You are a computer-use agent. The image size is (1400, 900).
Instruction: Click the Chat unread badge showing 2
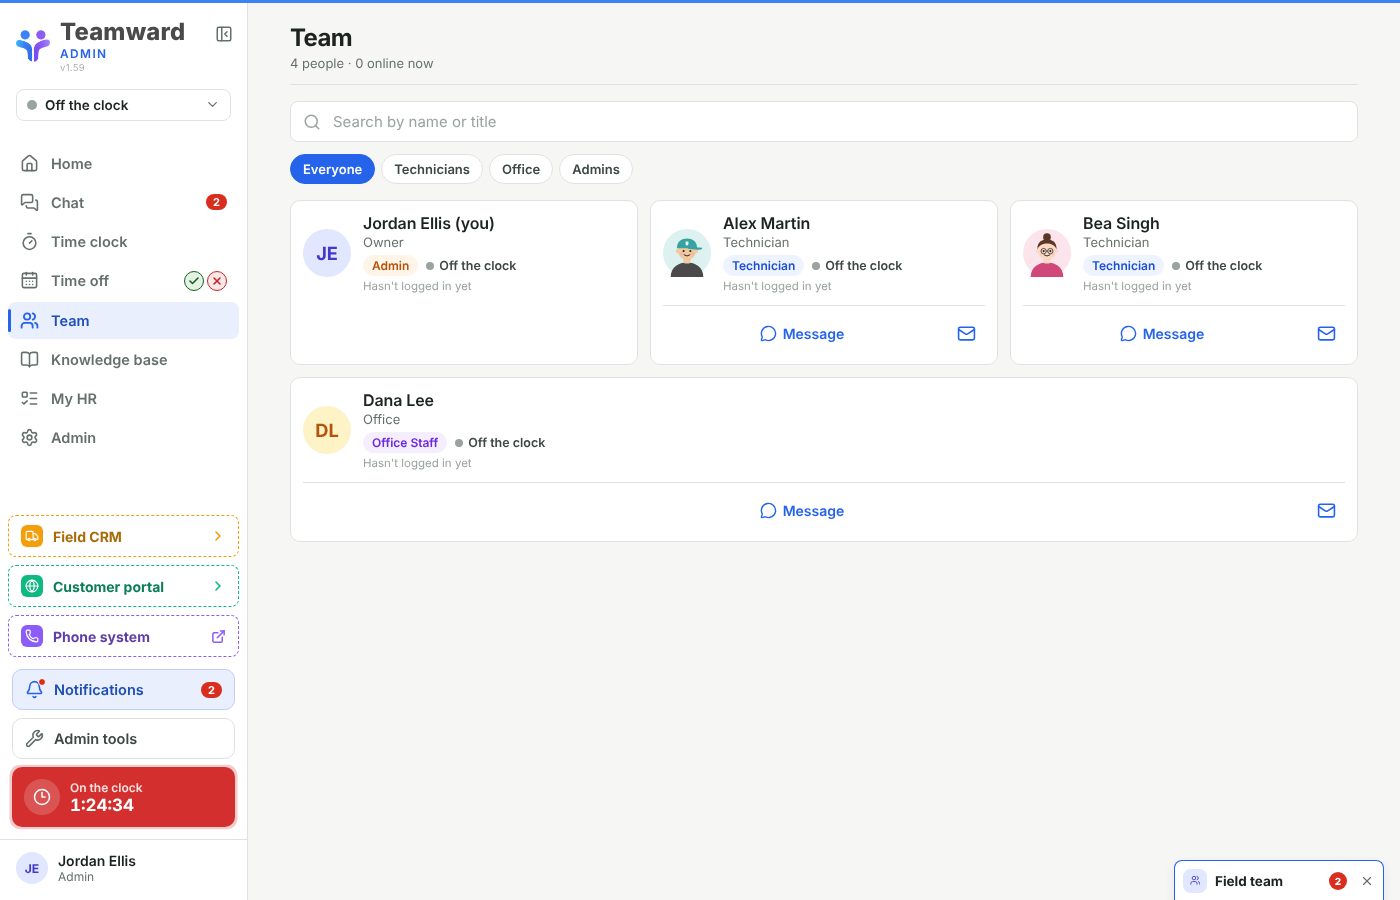tap(216, 202)
